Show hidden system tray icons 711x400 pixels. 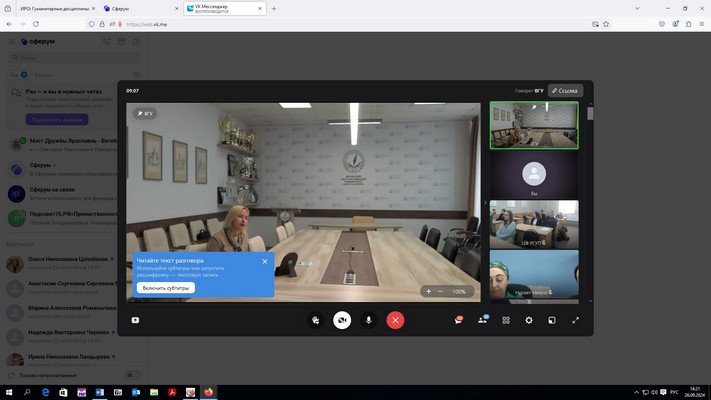pyautogui.click(x=636, y=392)
